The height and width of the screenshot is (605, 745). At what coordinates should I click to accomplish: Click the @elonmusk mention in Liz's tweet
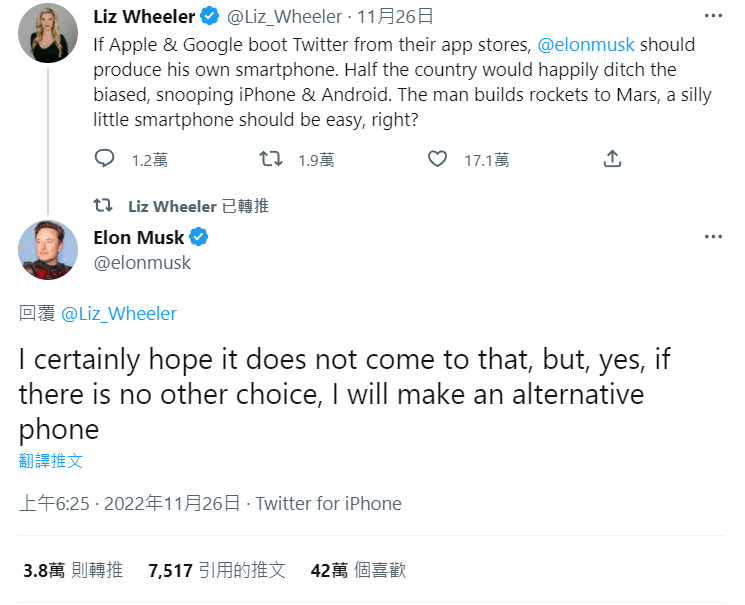click(x=586, y=45)
